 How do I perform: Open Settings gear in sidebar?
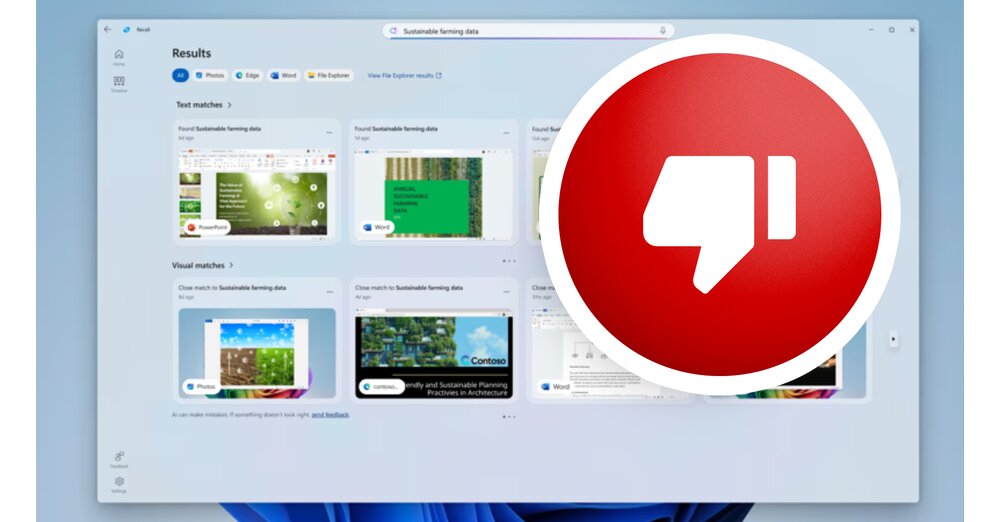119,484
